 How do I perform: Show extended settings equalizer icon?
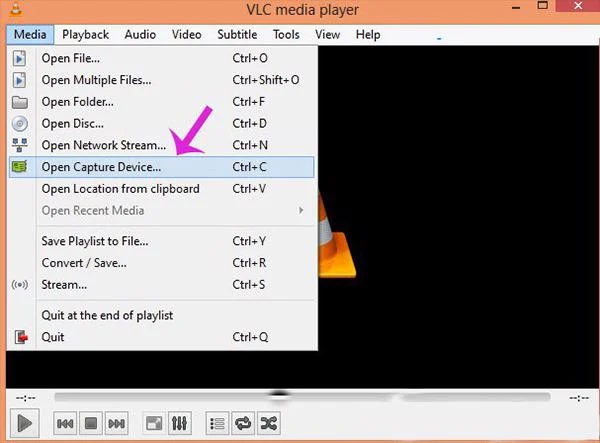pyautogui.click(x=179, y=423)
